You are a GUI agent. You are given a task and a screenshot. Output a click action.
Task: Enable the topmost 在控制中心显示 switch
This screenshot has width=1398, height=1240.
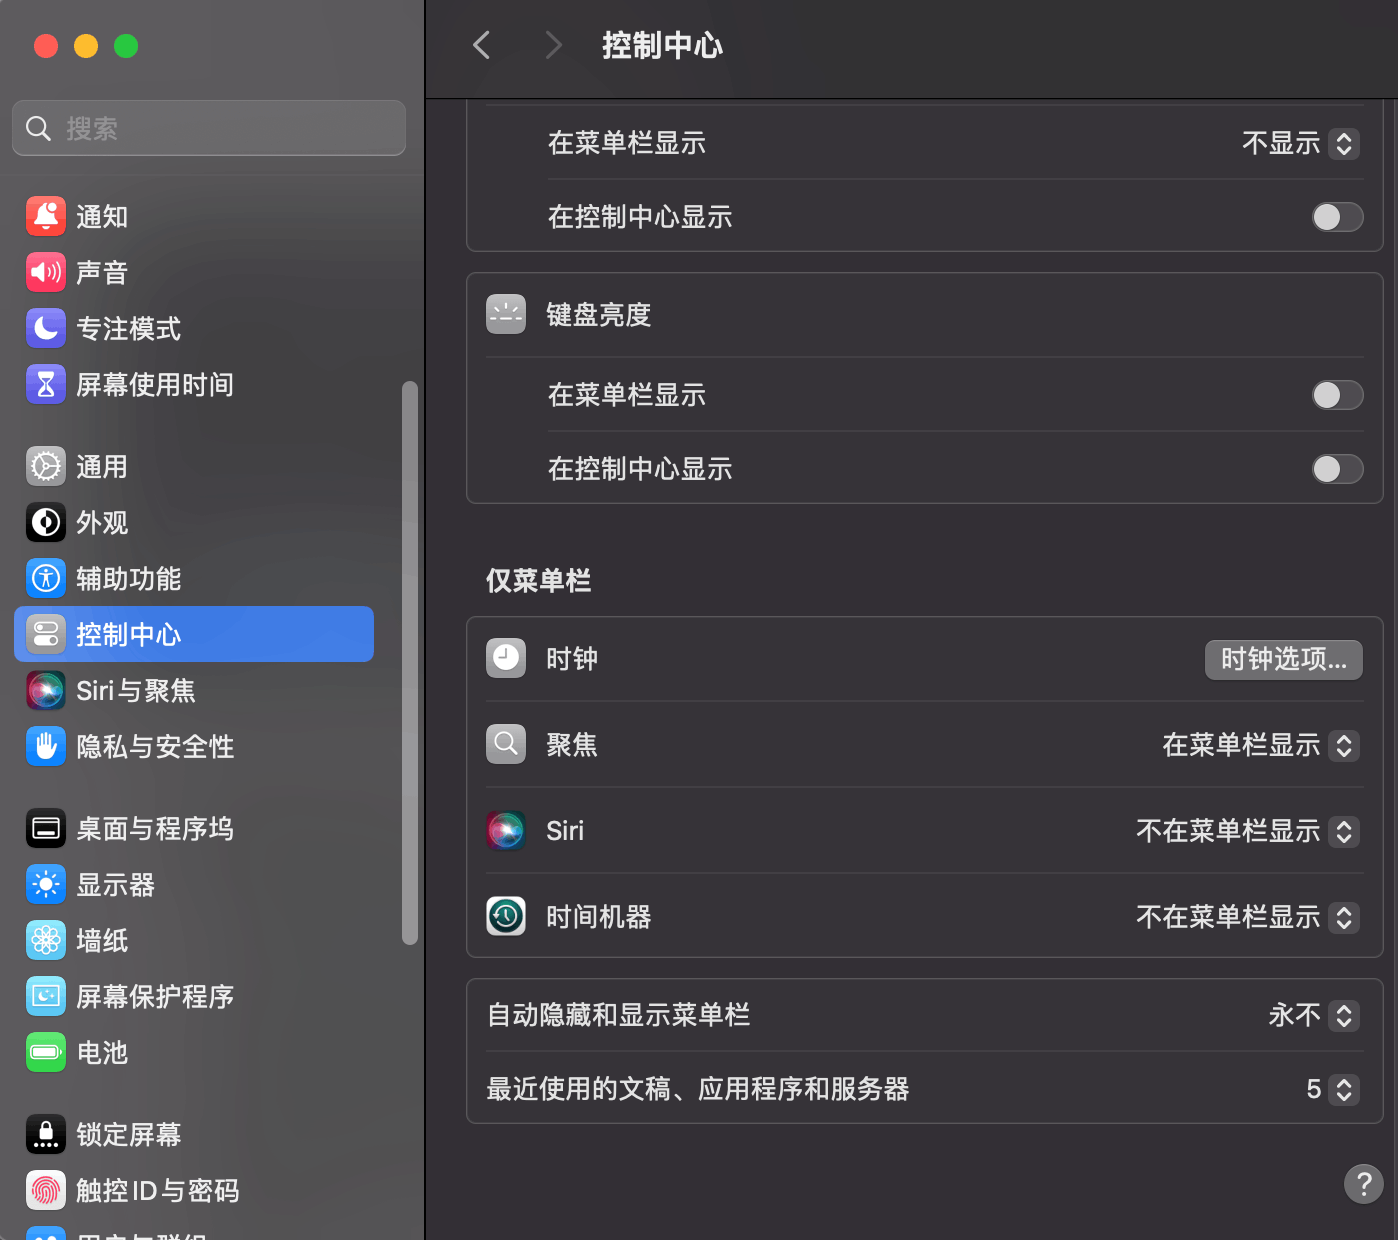(1337, 217)
